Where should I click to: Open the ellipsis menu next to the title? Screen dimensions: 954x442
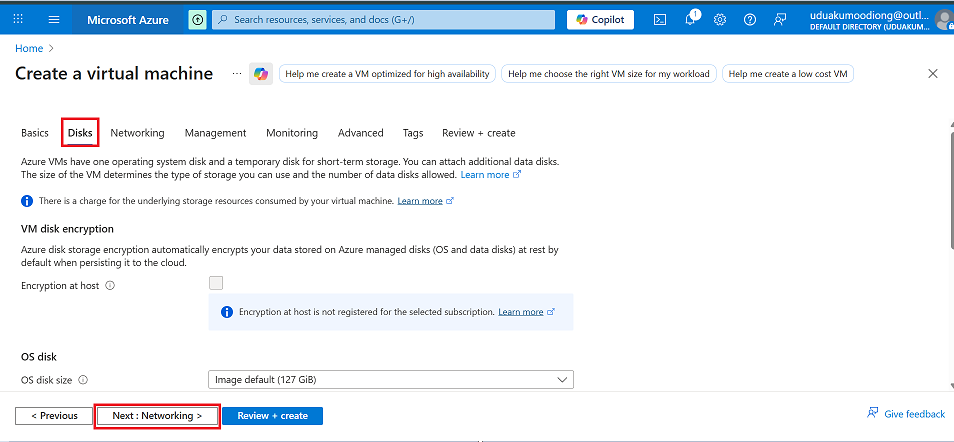click(x=237, y=74)
